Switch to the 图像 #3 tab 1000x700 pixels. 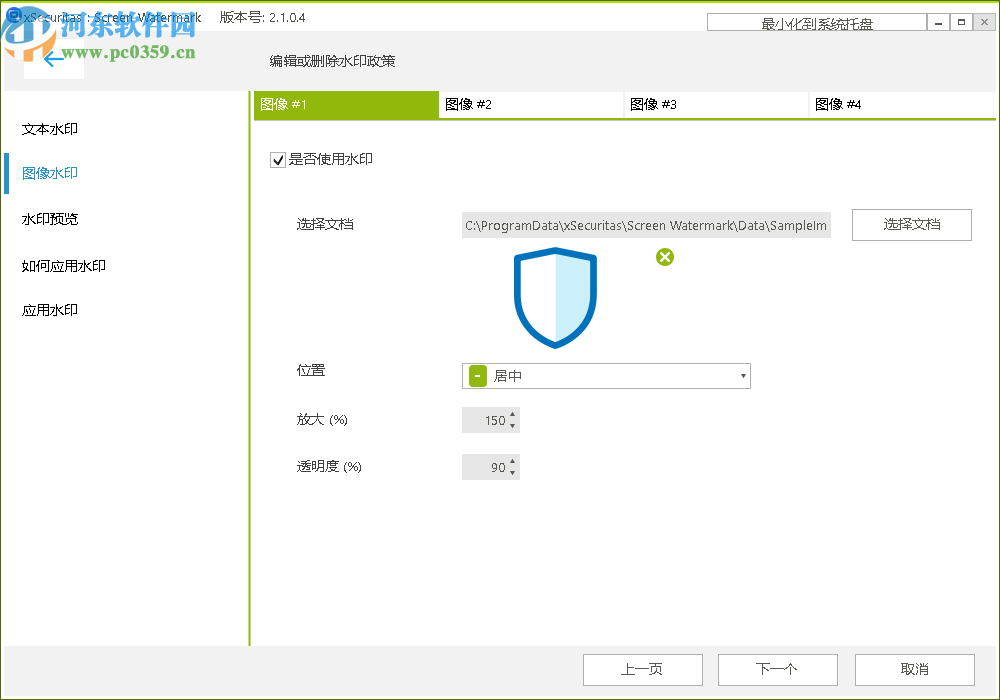click(715, 104)
